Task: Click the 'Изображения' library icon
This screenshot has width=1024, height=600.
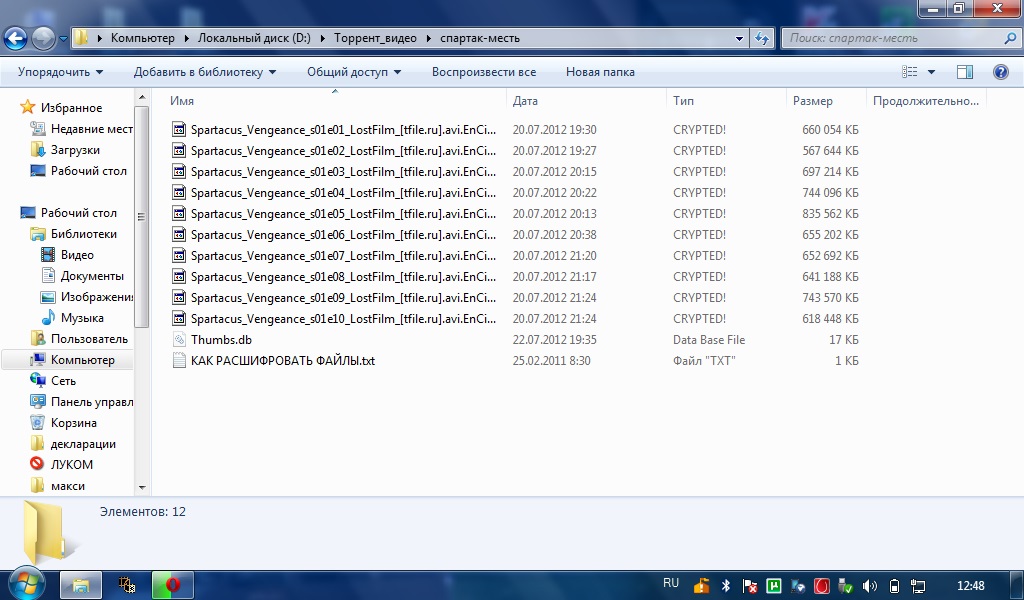Action: (48, 297)
